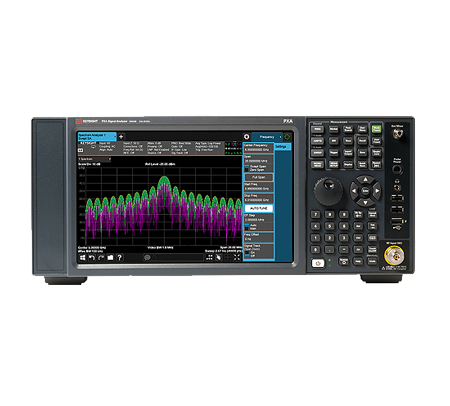This screenshot has height=406, width=450.
Task: Push the power button on the front panel
Action: 318,263
